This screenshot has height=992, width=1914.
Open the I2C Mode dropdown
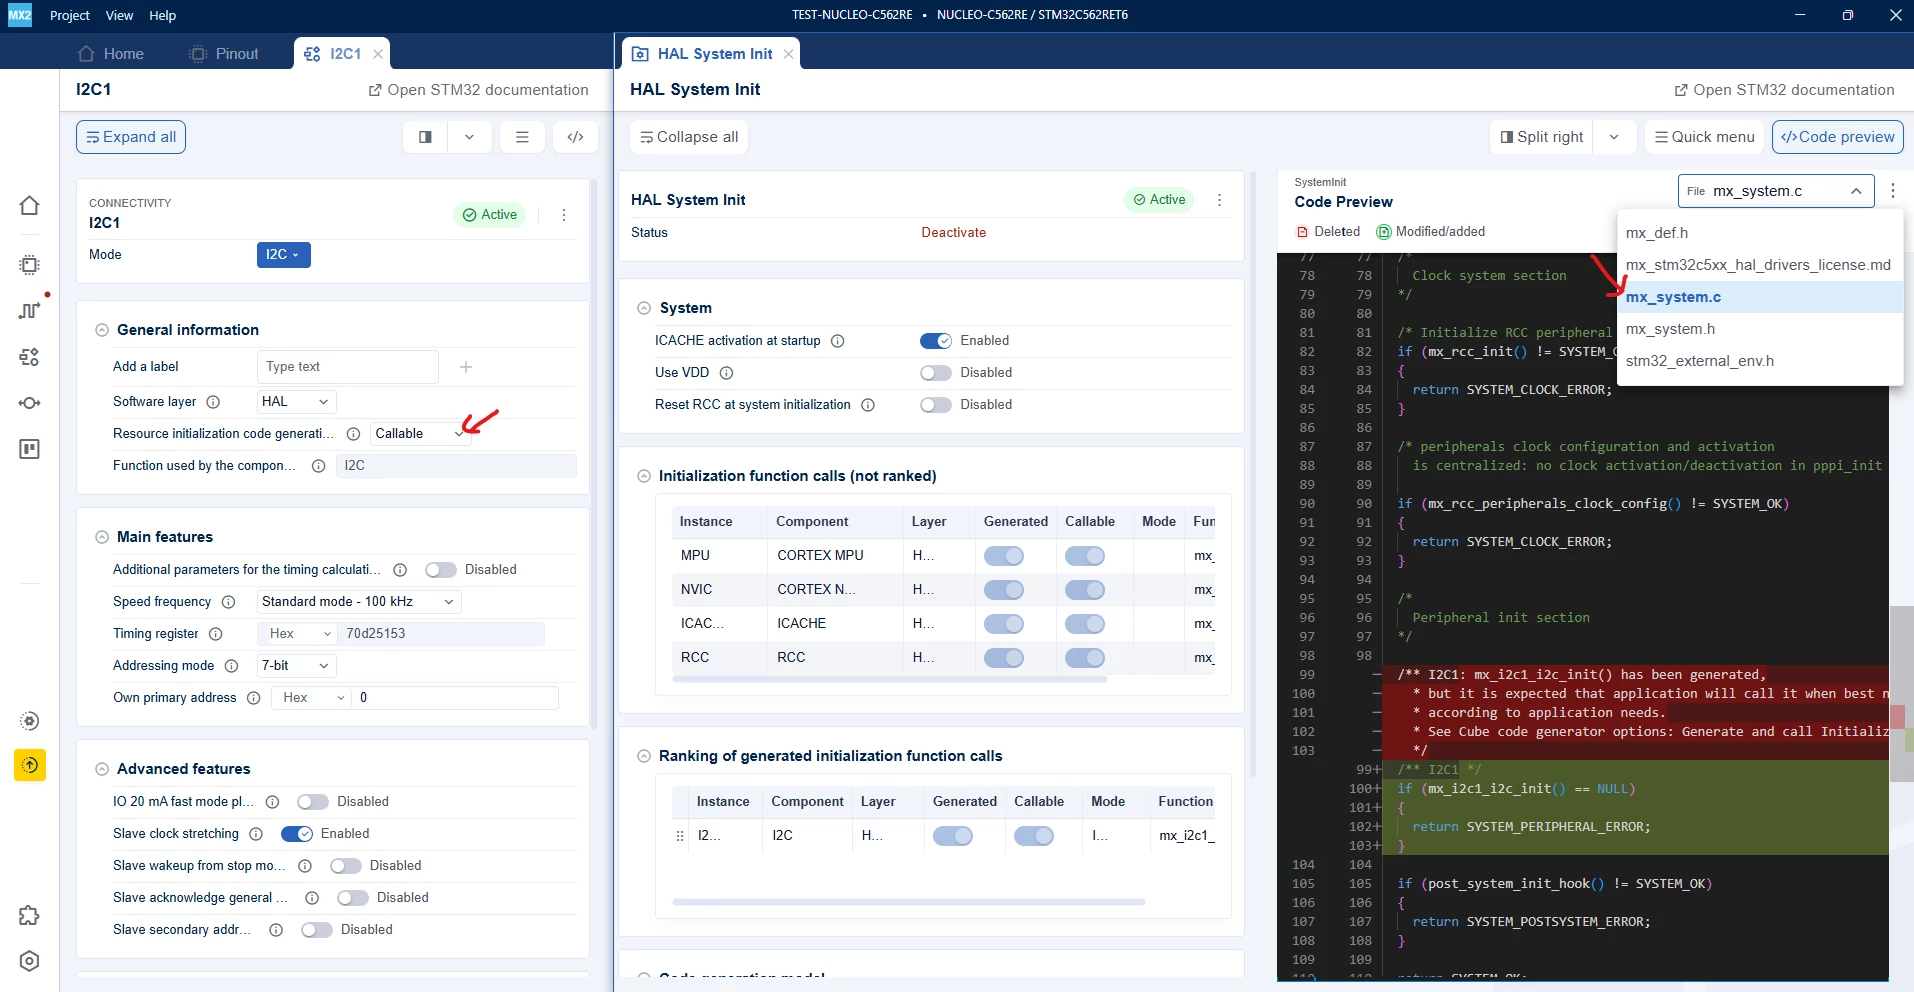coord(283,255)
